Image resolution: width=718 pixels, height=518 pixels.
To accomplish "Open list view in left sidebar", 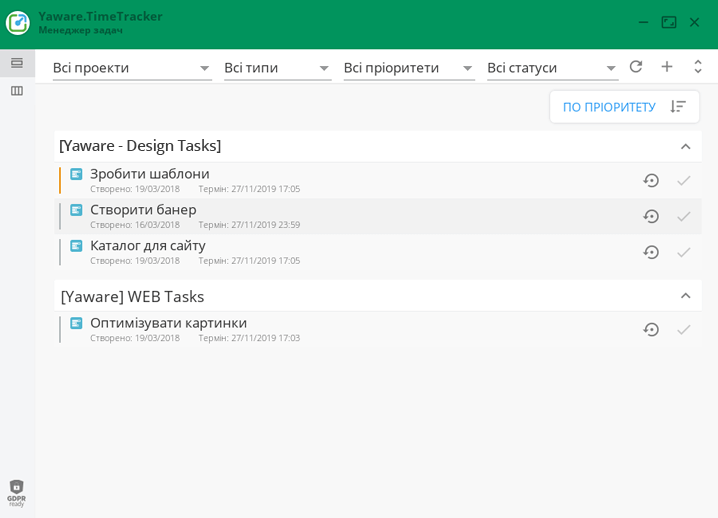I will (17, 63).
